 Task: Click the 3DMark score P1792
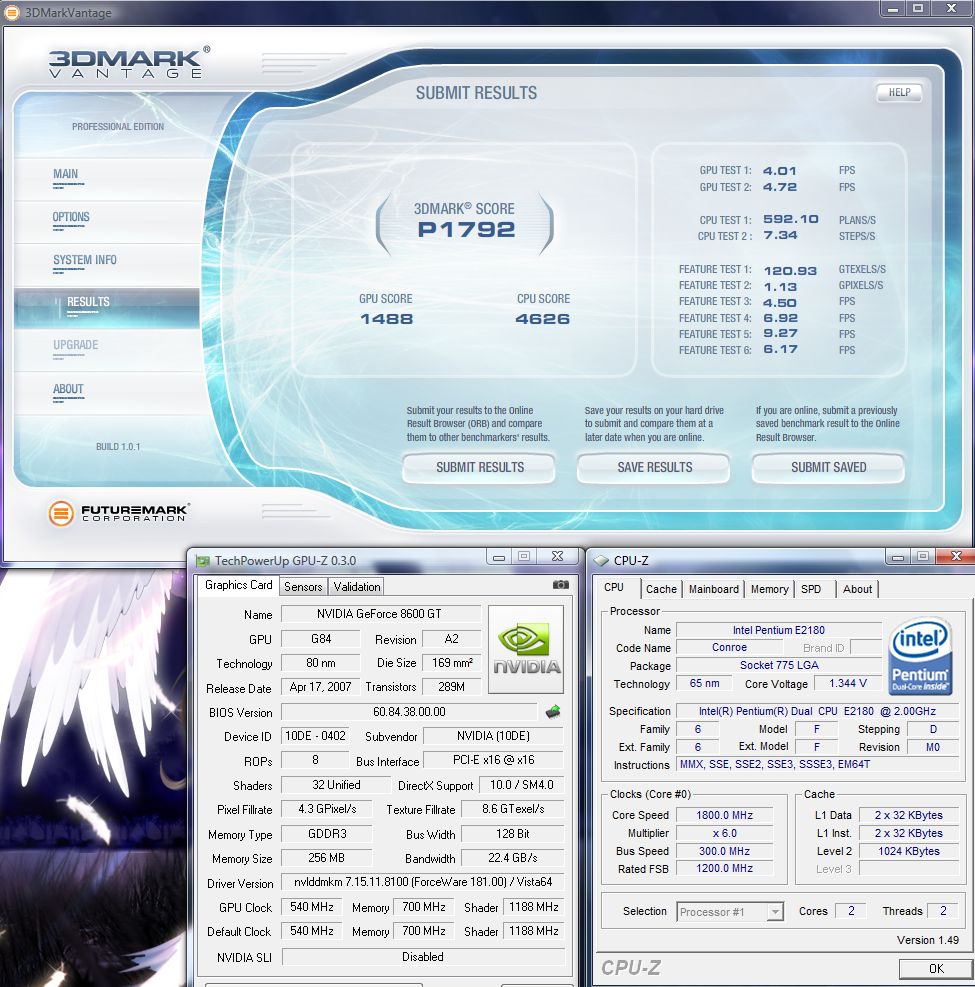(x=466, y=230)
